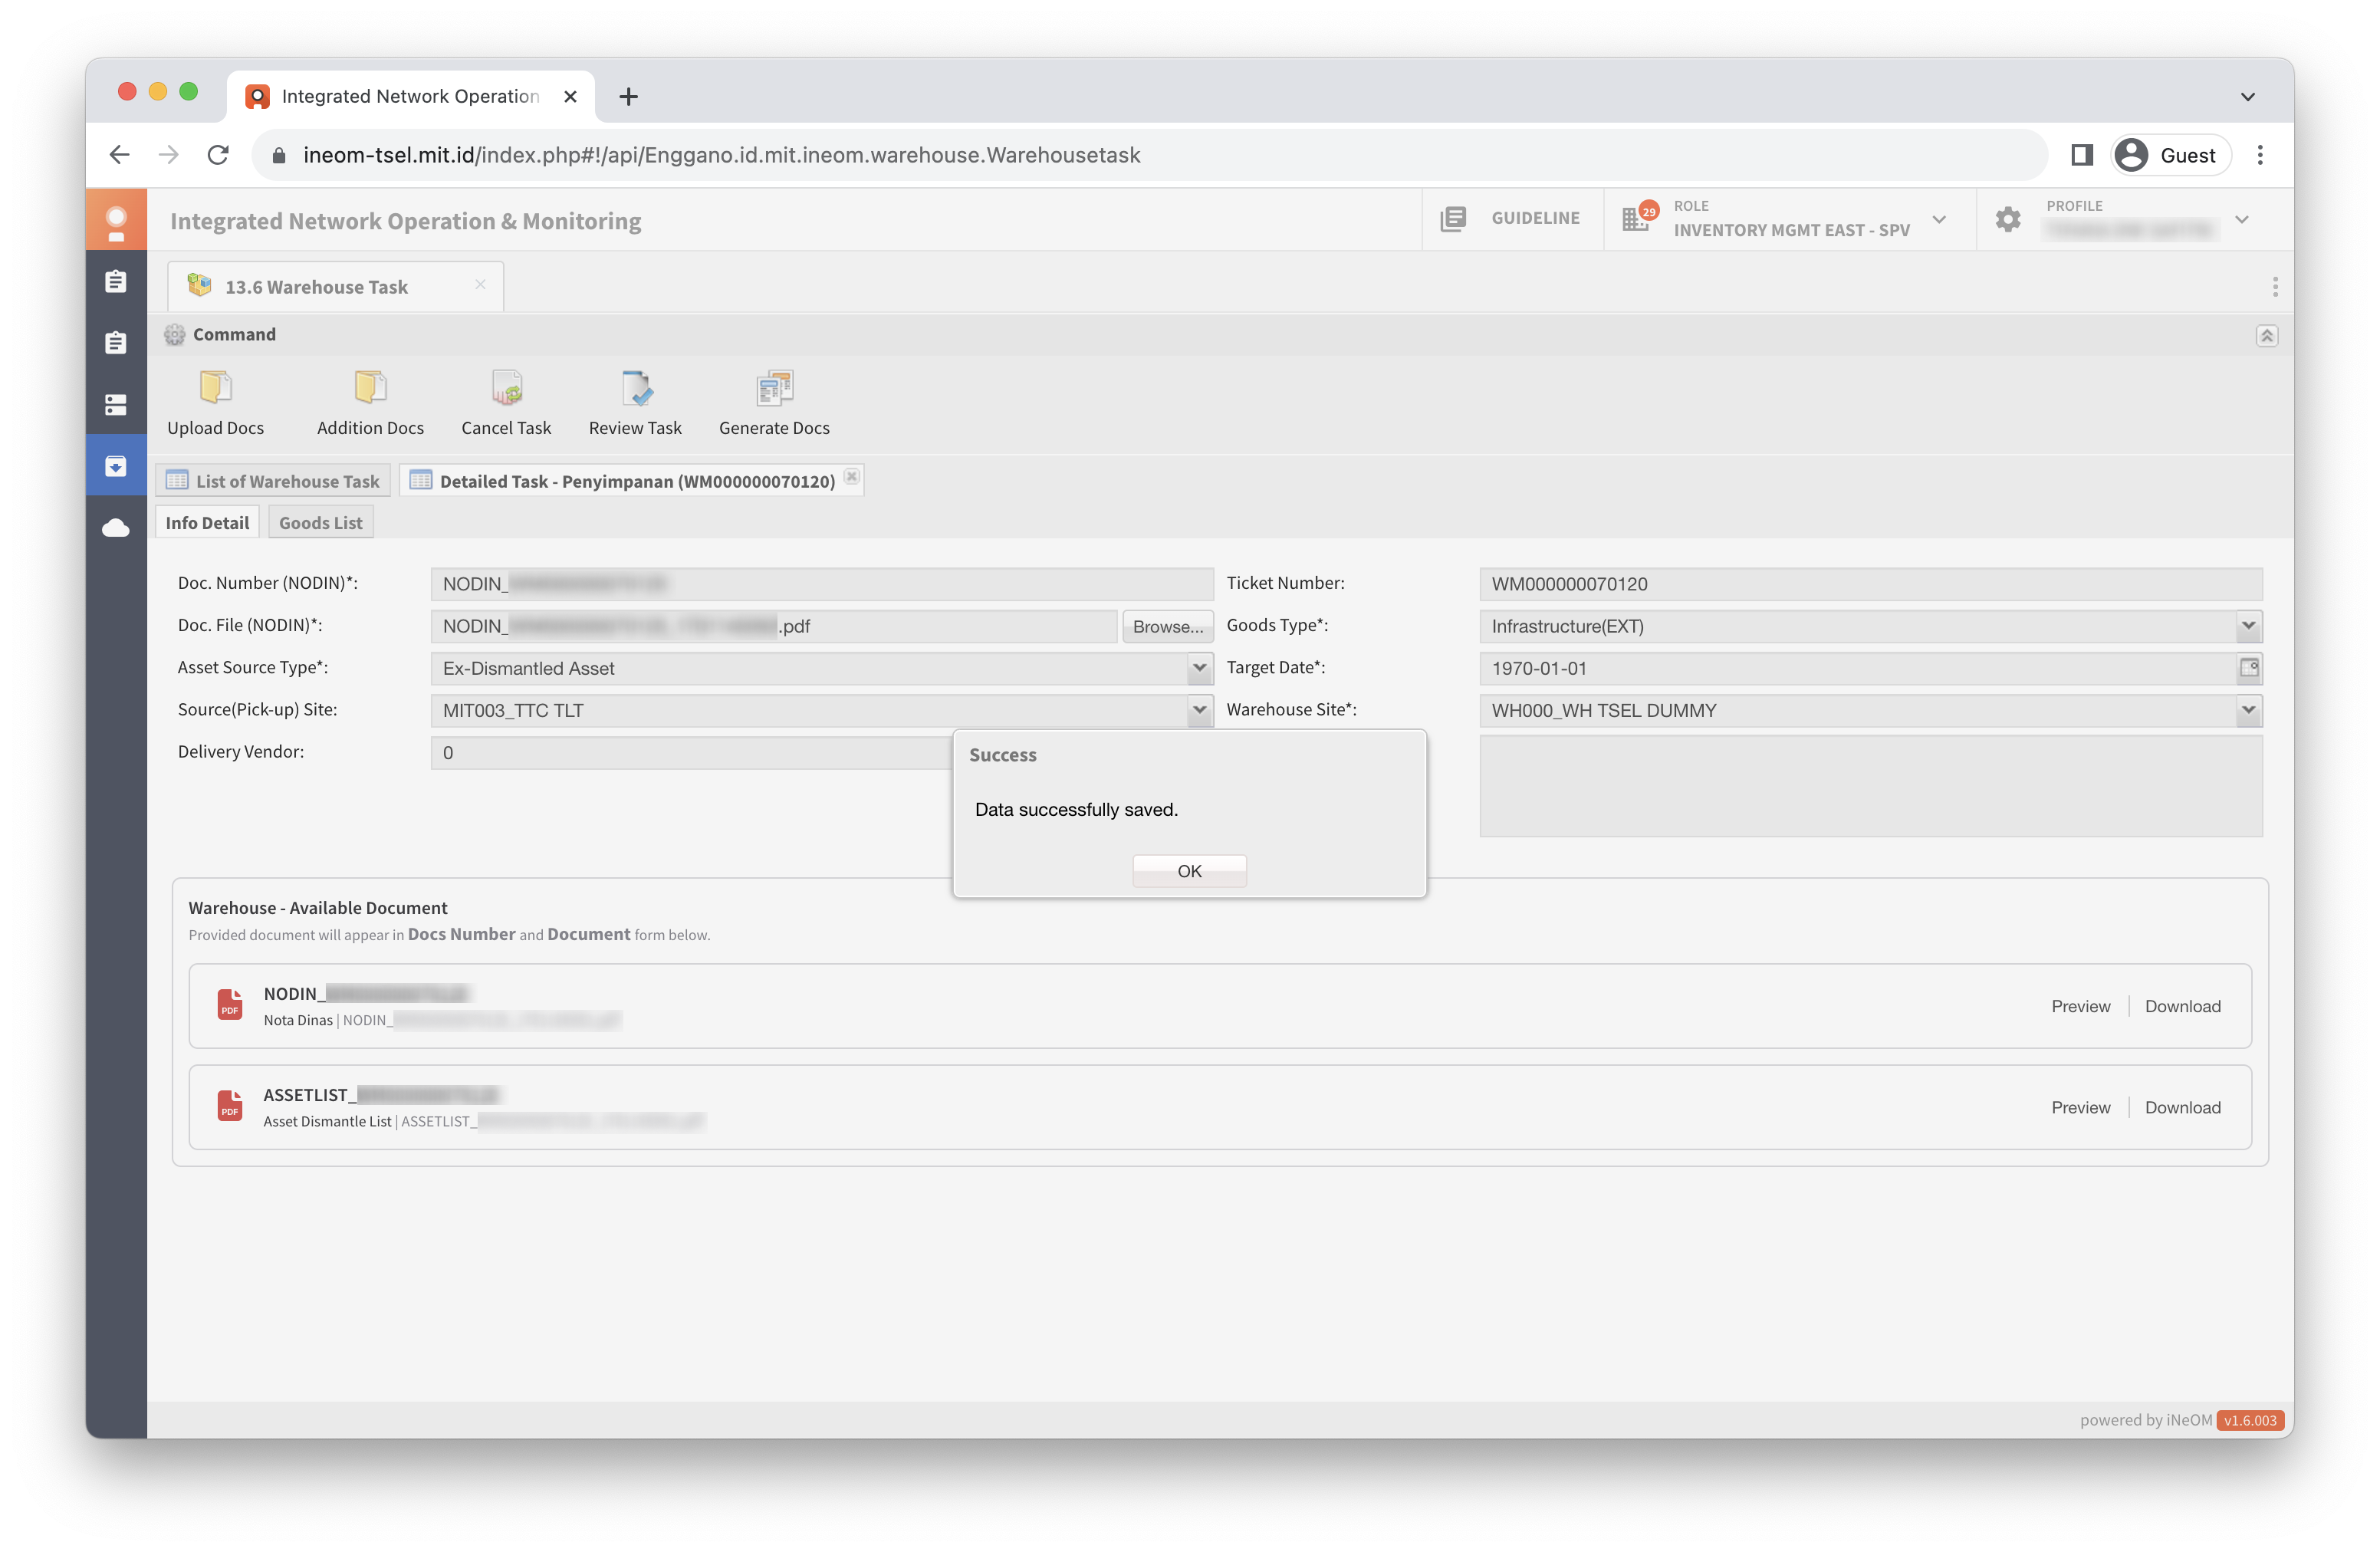Click the Doc. Number (NODIN) input field
This screenshot has height=1552, width=2380.
tap(822, 584)
